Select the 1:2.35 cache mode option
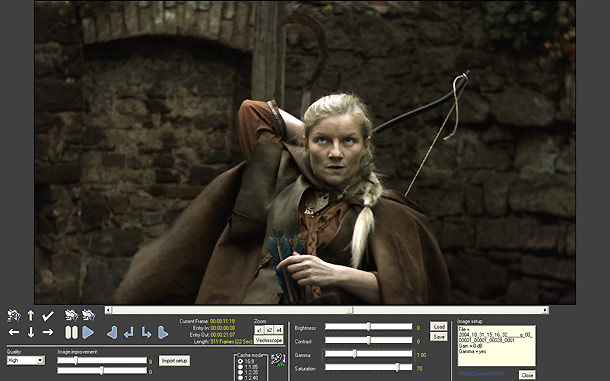Screen dimensions: 610x381 pyautogui.click(x=240, y=372)
